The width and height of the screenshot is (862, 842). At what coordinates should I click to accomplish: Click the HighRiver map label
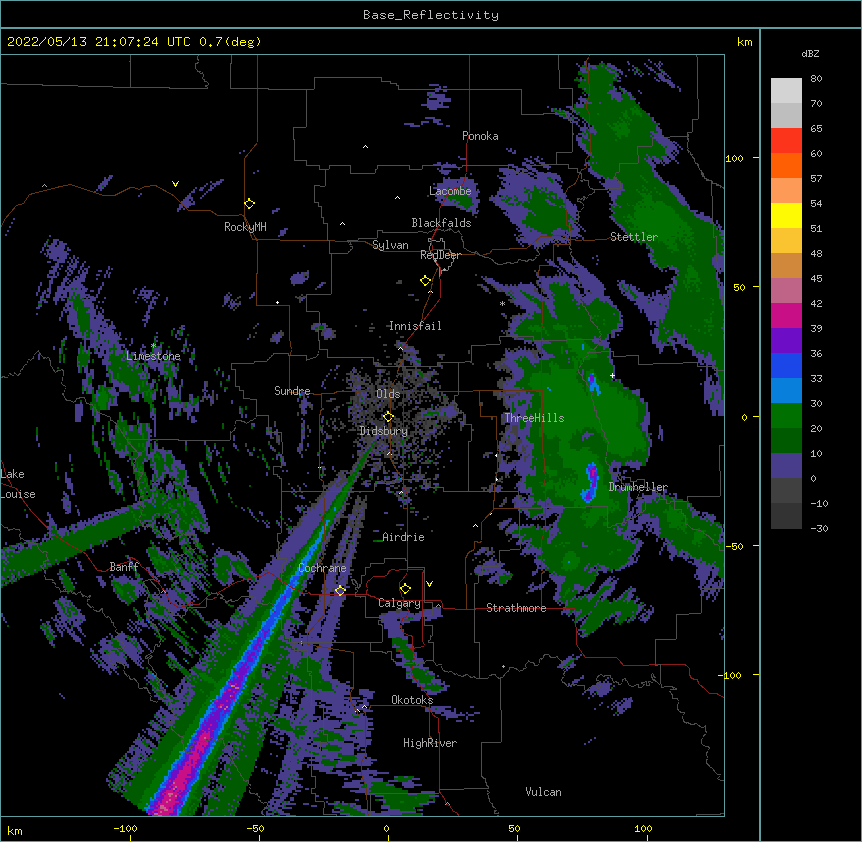(430, 743)
